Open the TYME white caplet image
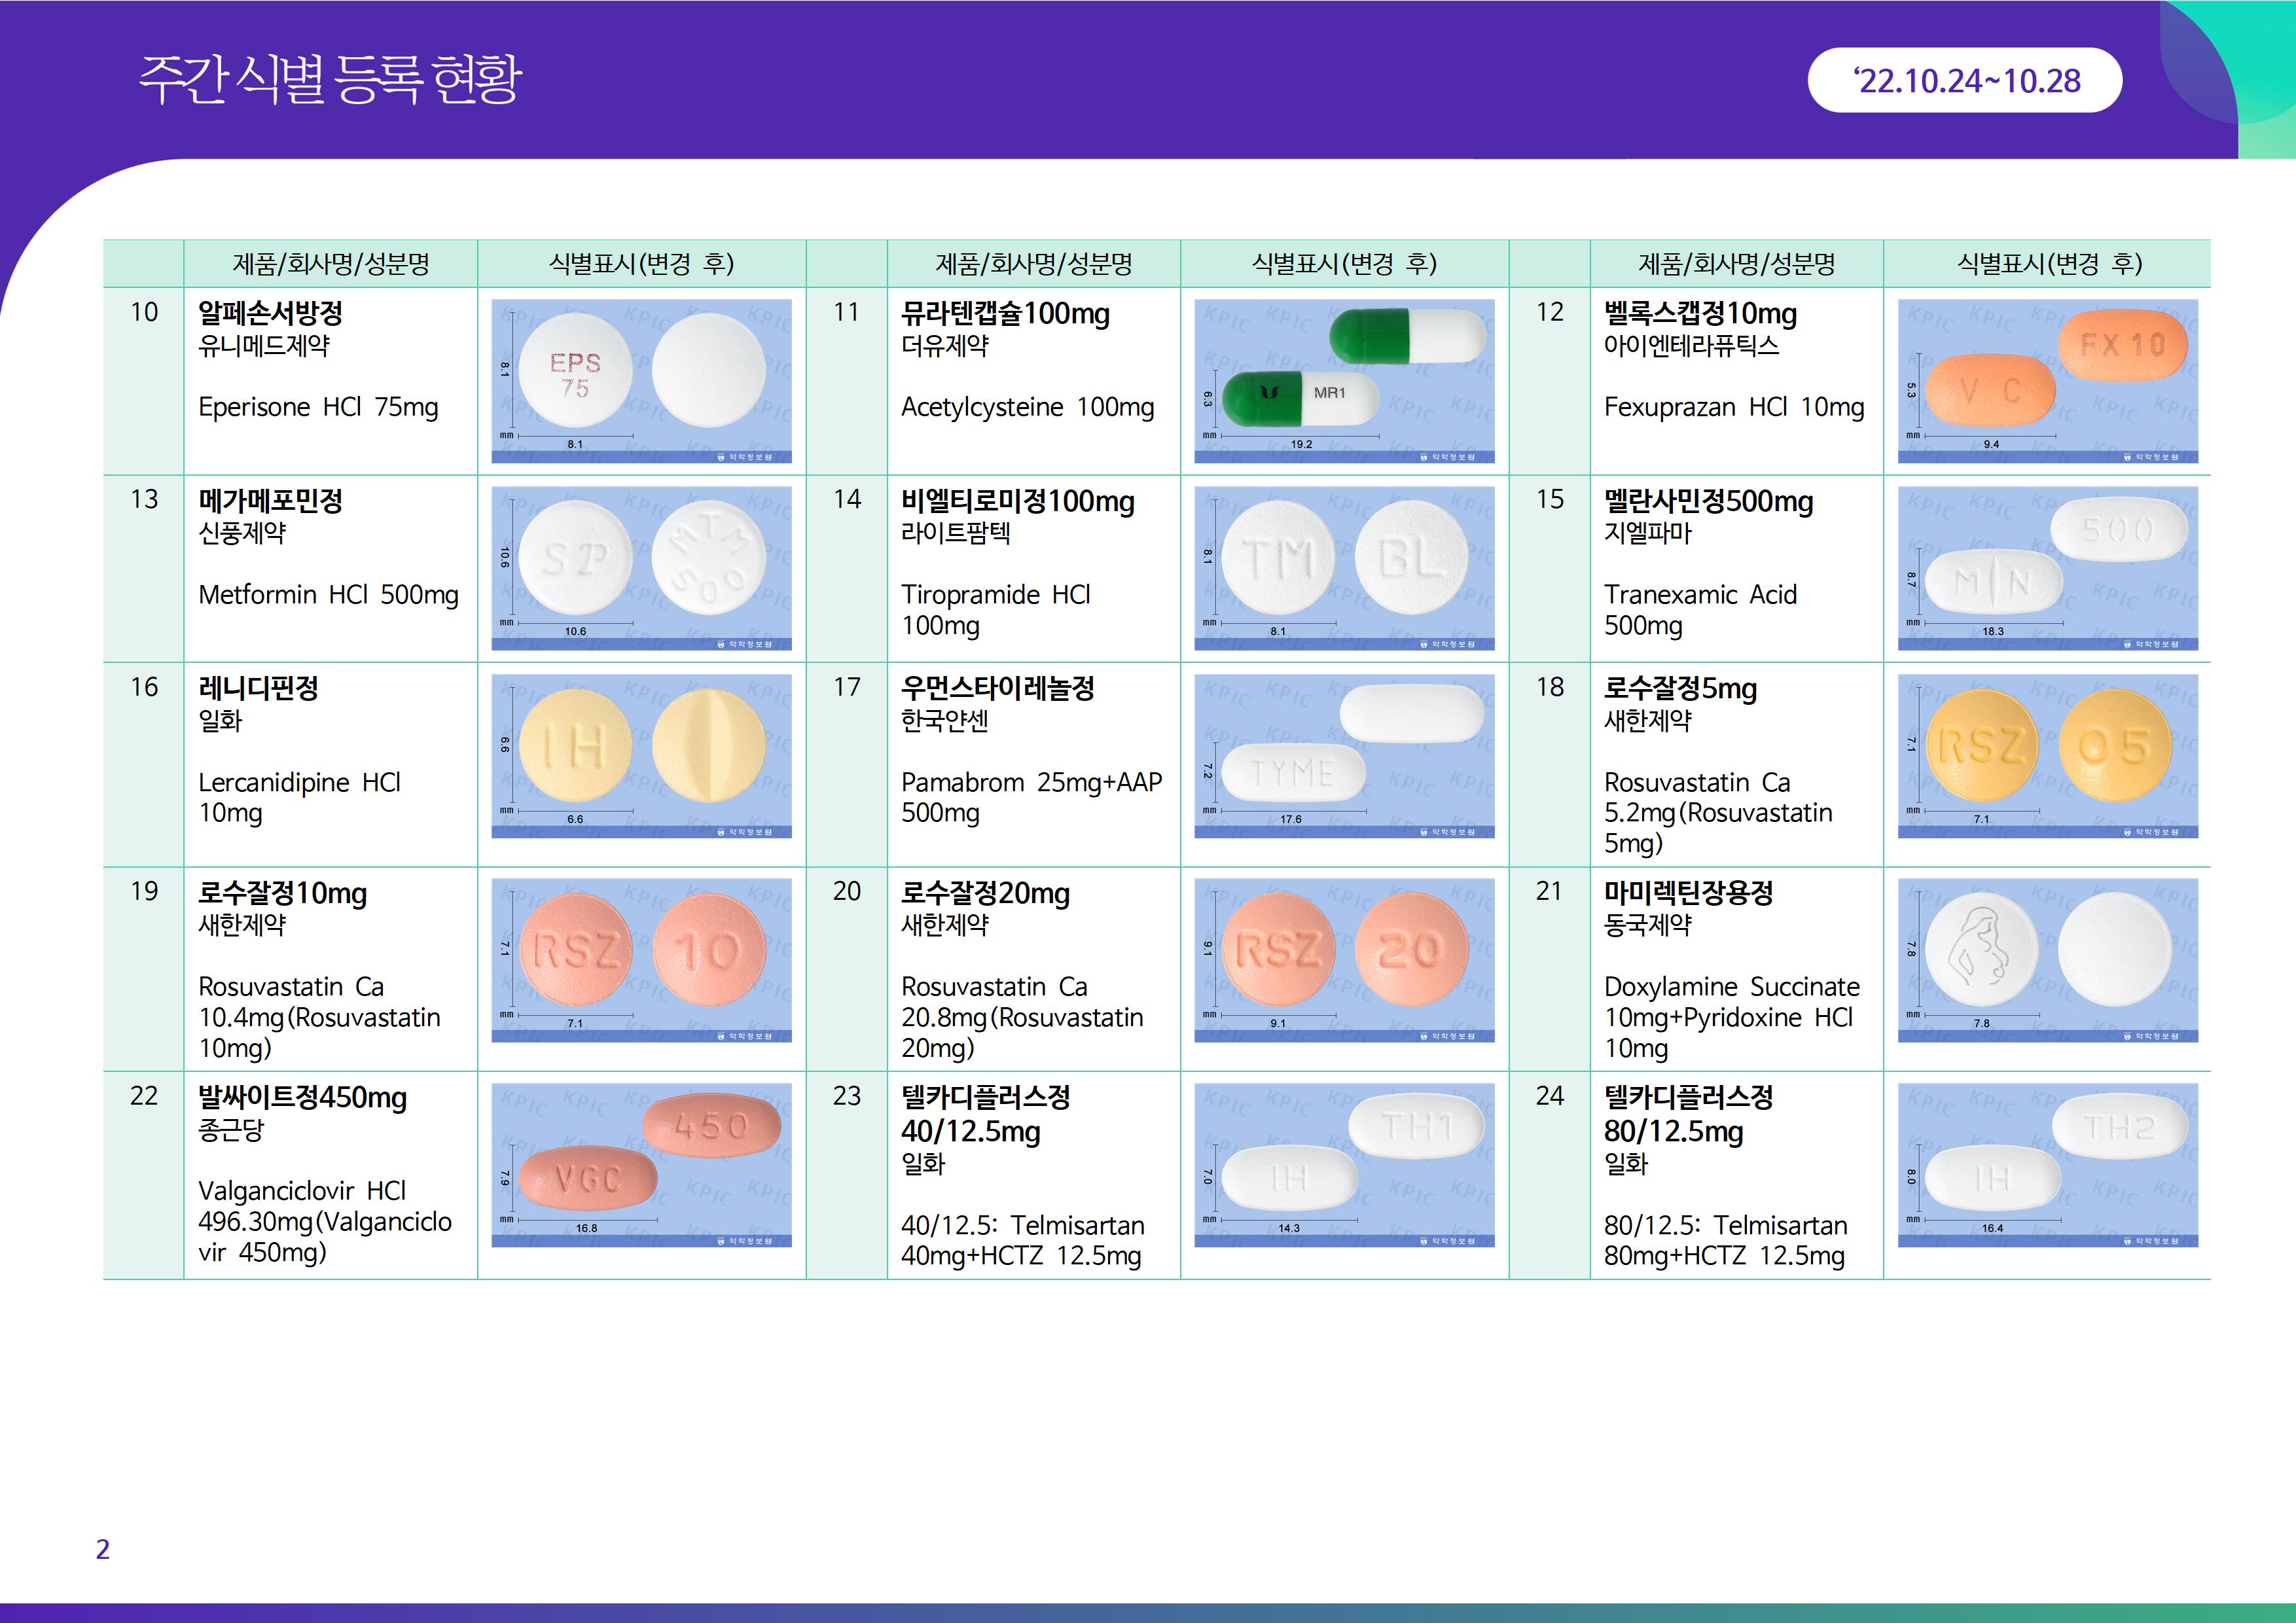This screenshot has width=2296, height=1623. [1344, 755]
